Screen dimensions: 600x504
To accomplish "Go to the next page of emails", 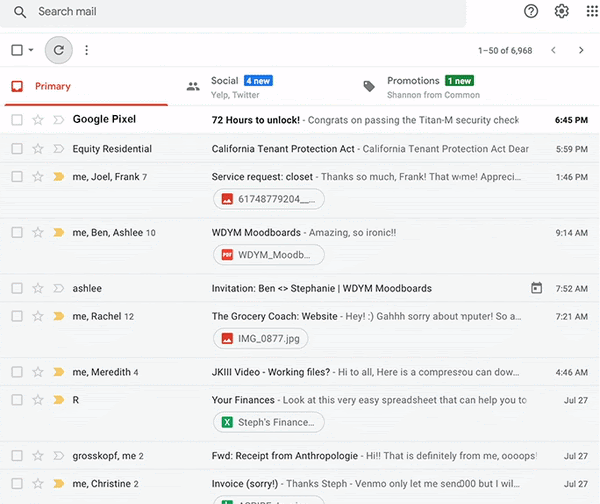I will point(581,50).
